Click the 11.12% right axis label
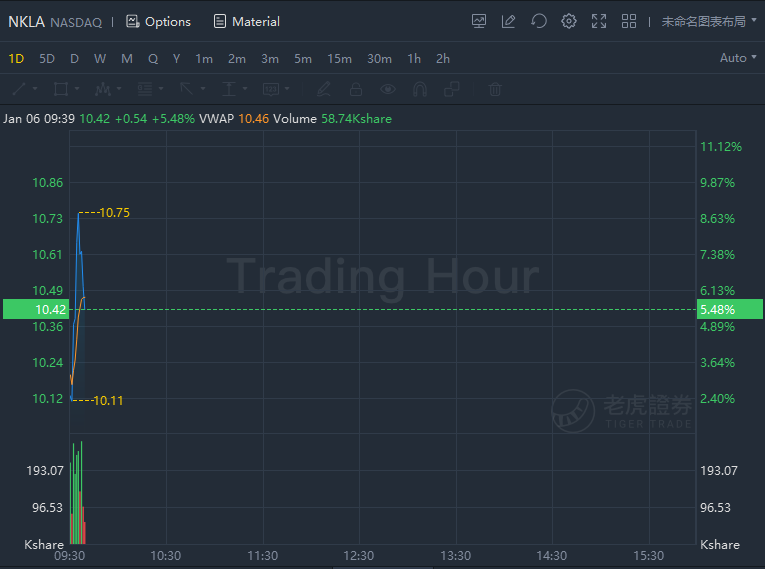The image size is (765, 569). click(721, 146)
